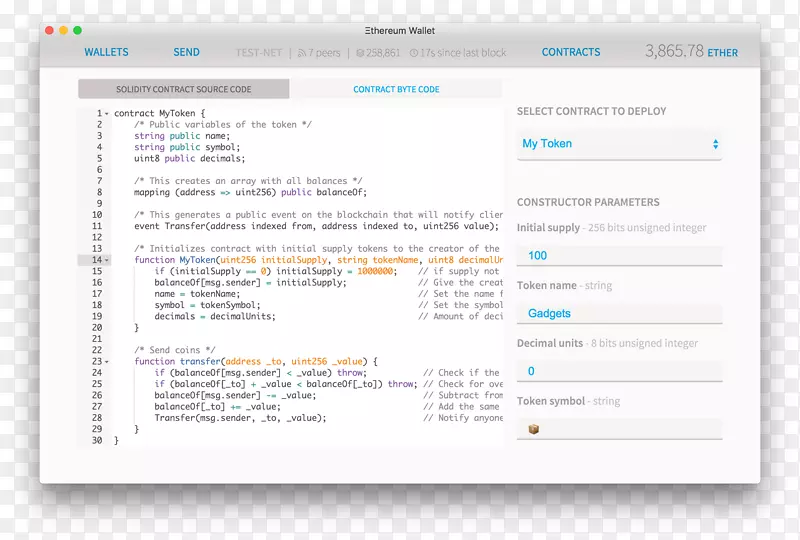Click the clock icon for last block
This screenshot has width=800, height=540.
(413, 53)
